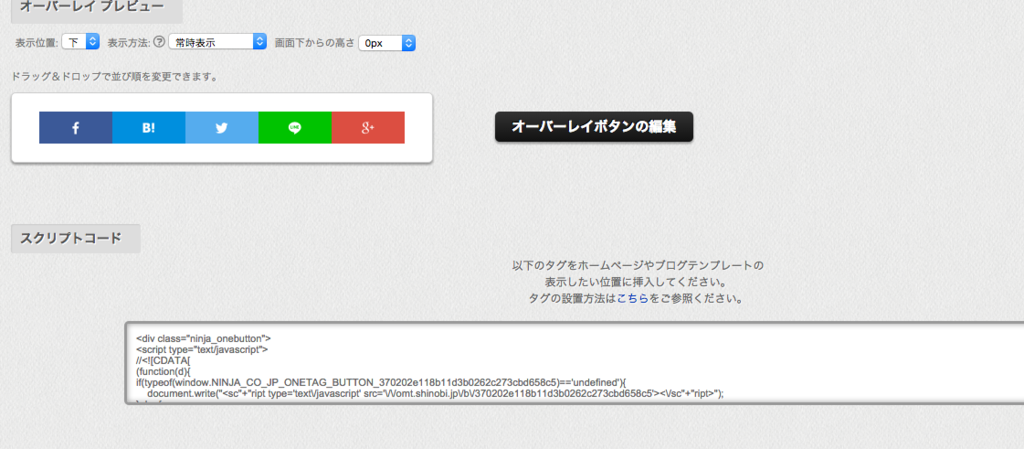Click the document.write code line
The height and width of the screenshot is (449, 1024).
[x=436, y=394]
